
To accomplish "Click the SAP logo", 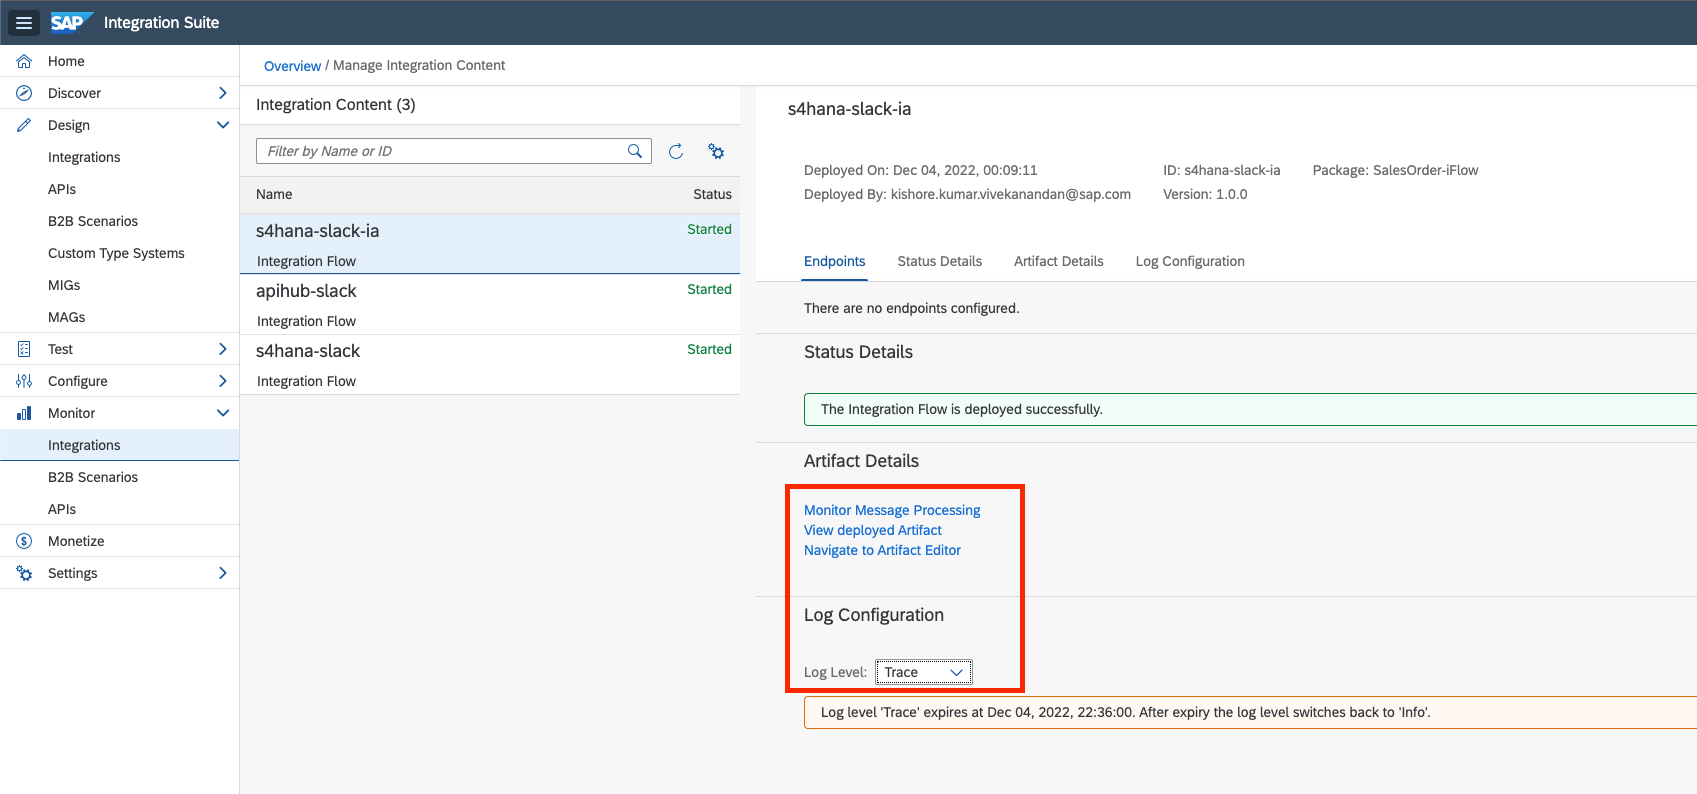I will [71, 22].
